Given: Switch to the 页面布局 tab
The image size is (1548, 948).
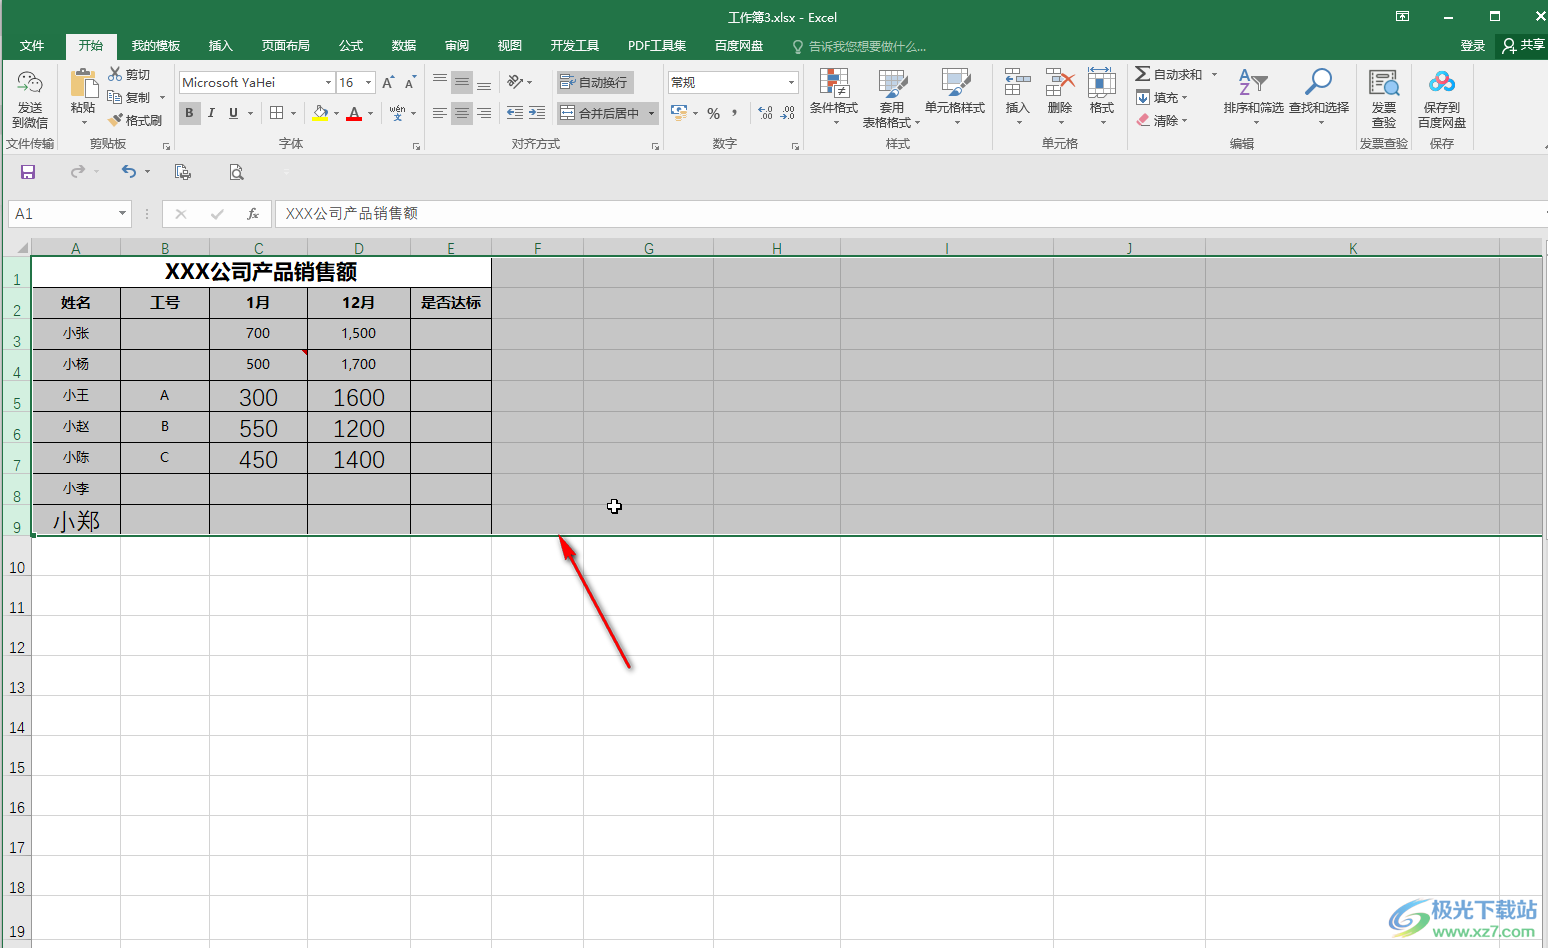Looking at the screenshot, I should tap(286, 46).
